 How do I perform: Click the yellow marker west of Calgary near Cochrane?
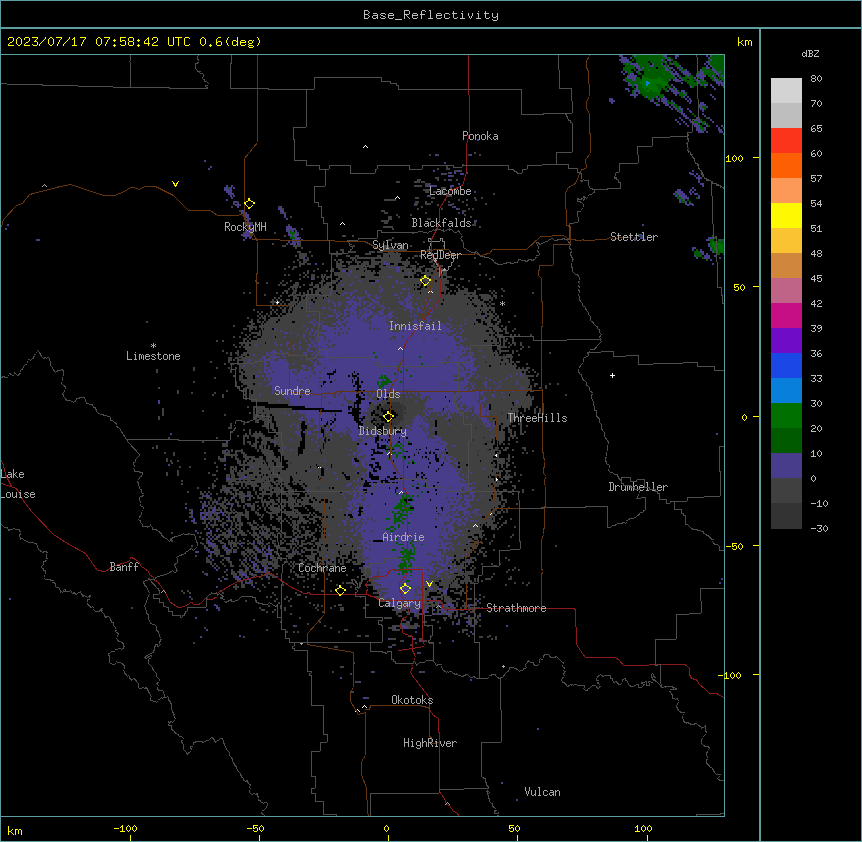[340, 590]
